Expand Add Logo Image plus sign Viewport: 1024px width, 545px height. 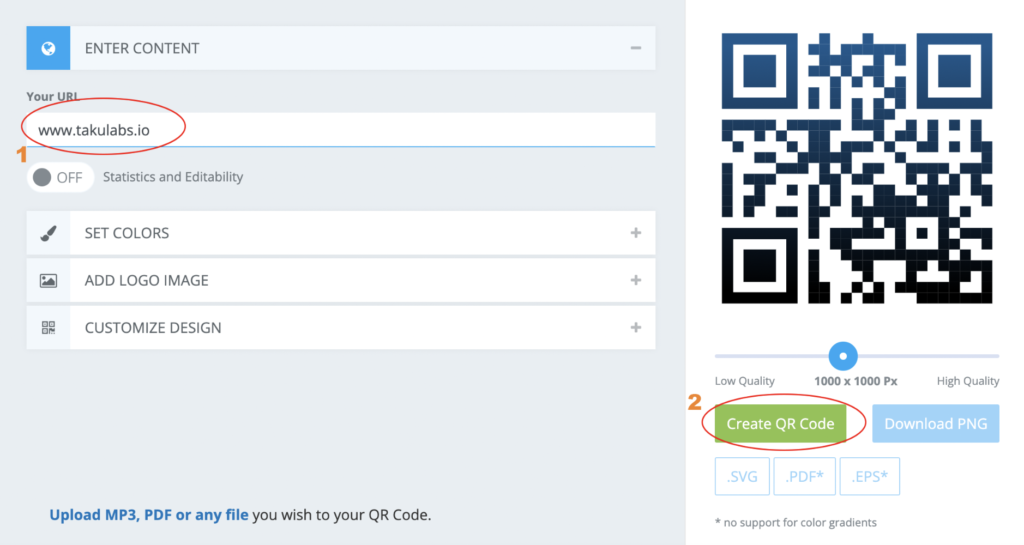pos(635,280)
